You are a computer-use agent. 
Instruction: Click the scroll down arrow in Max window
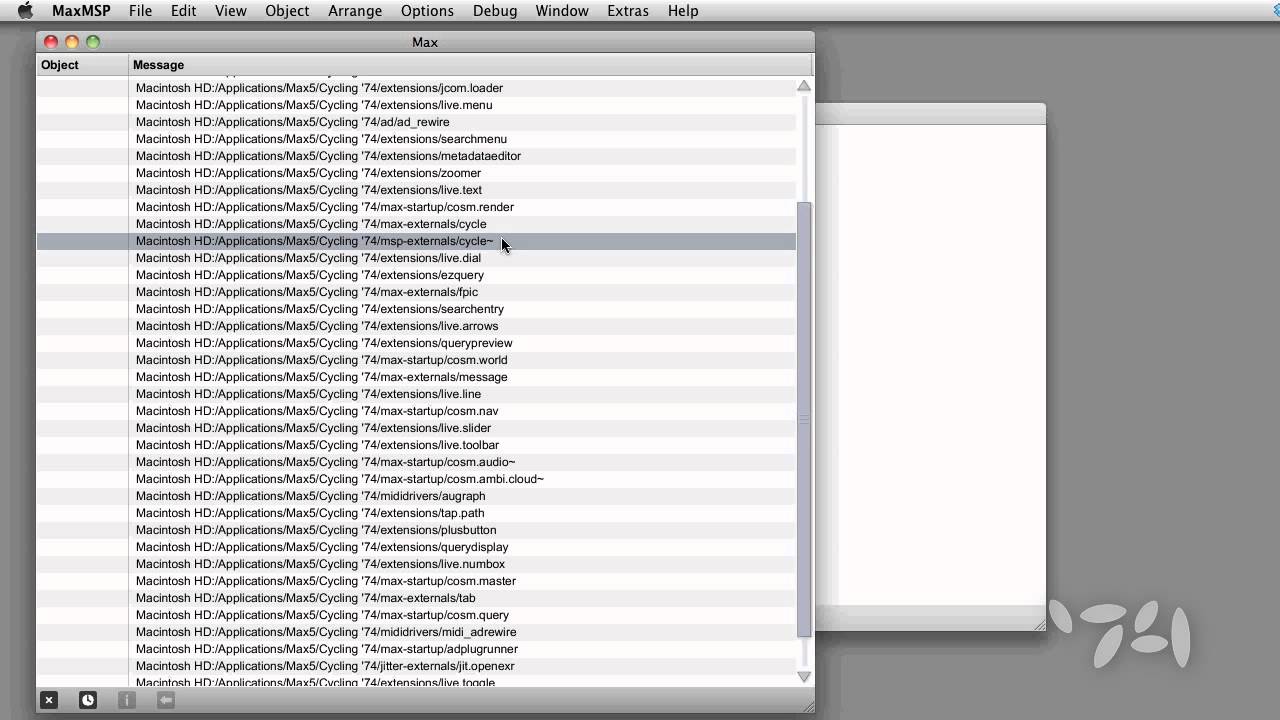point(804,677)
